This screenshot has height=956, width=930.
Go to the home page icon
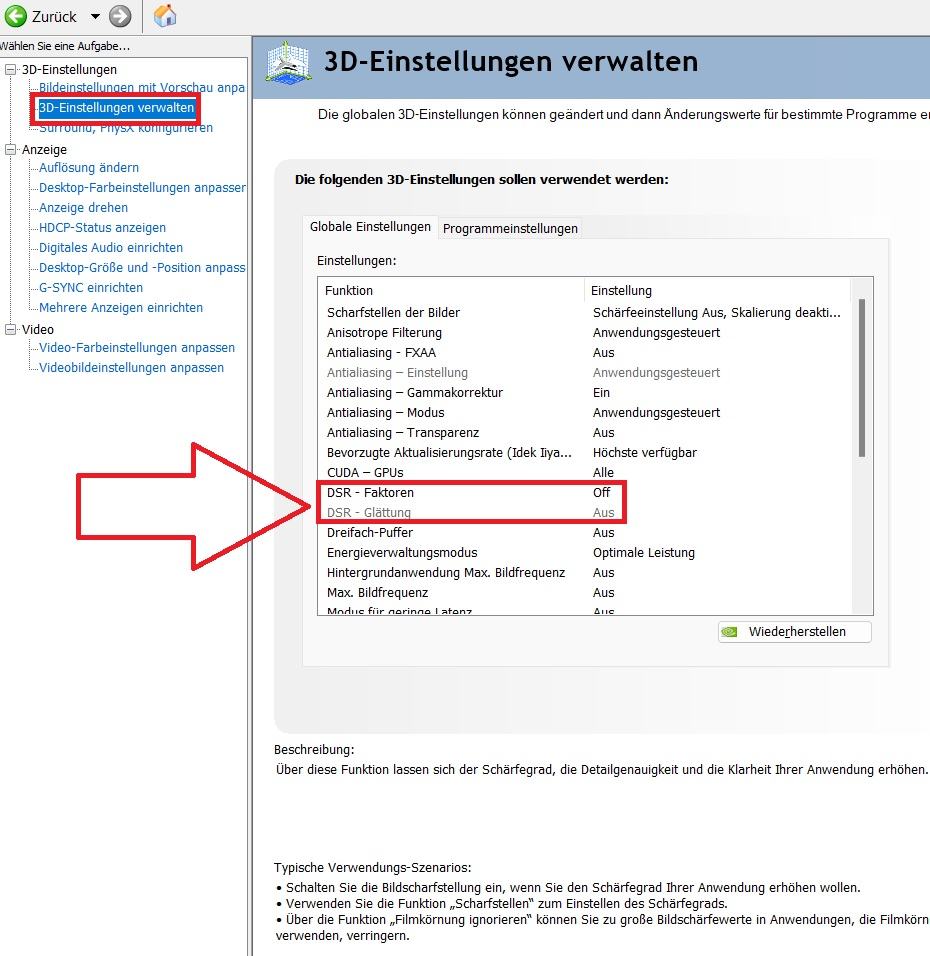(x=165, y=15)
